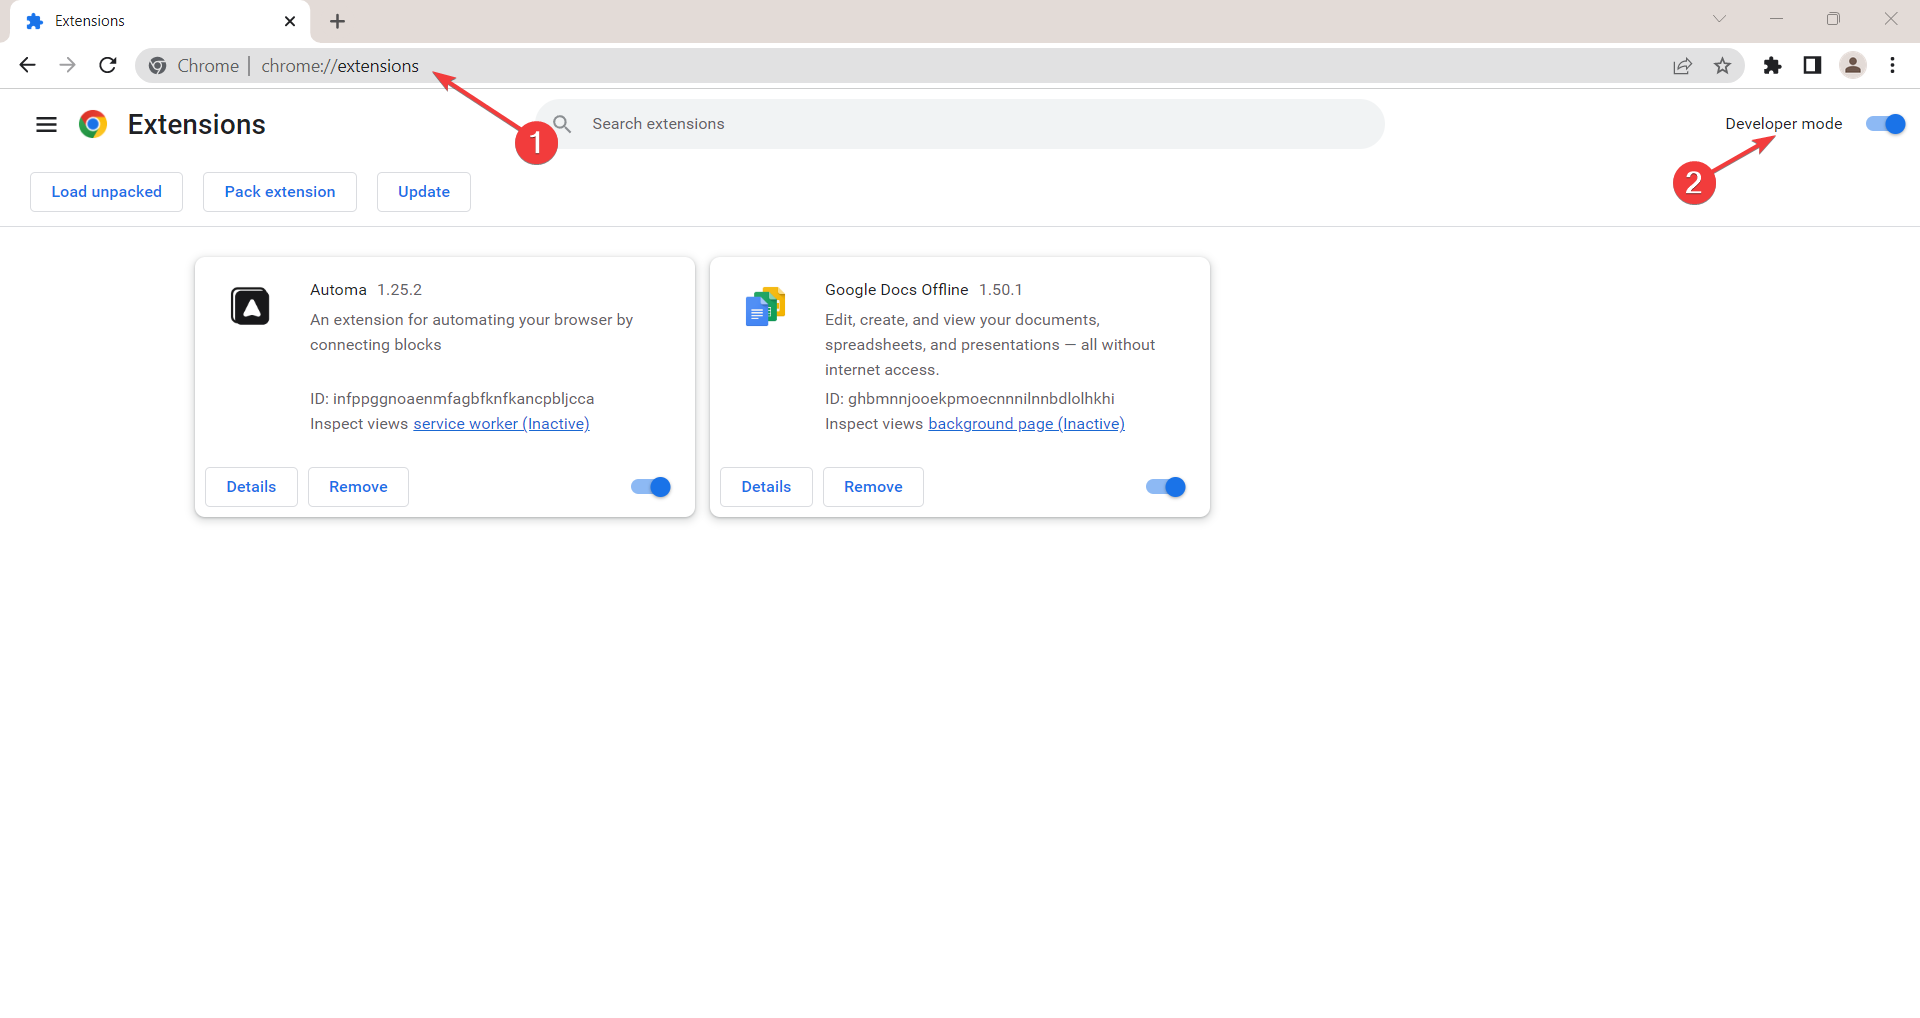The width and height of the screenshot is (1920, 1018).
Task: Toggle the browser side panel icon
Action: [1812, 66]
